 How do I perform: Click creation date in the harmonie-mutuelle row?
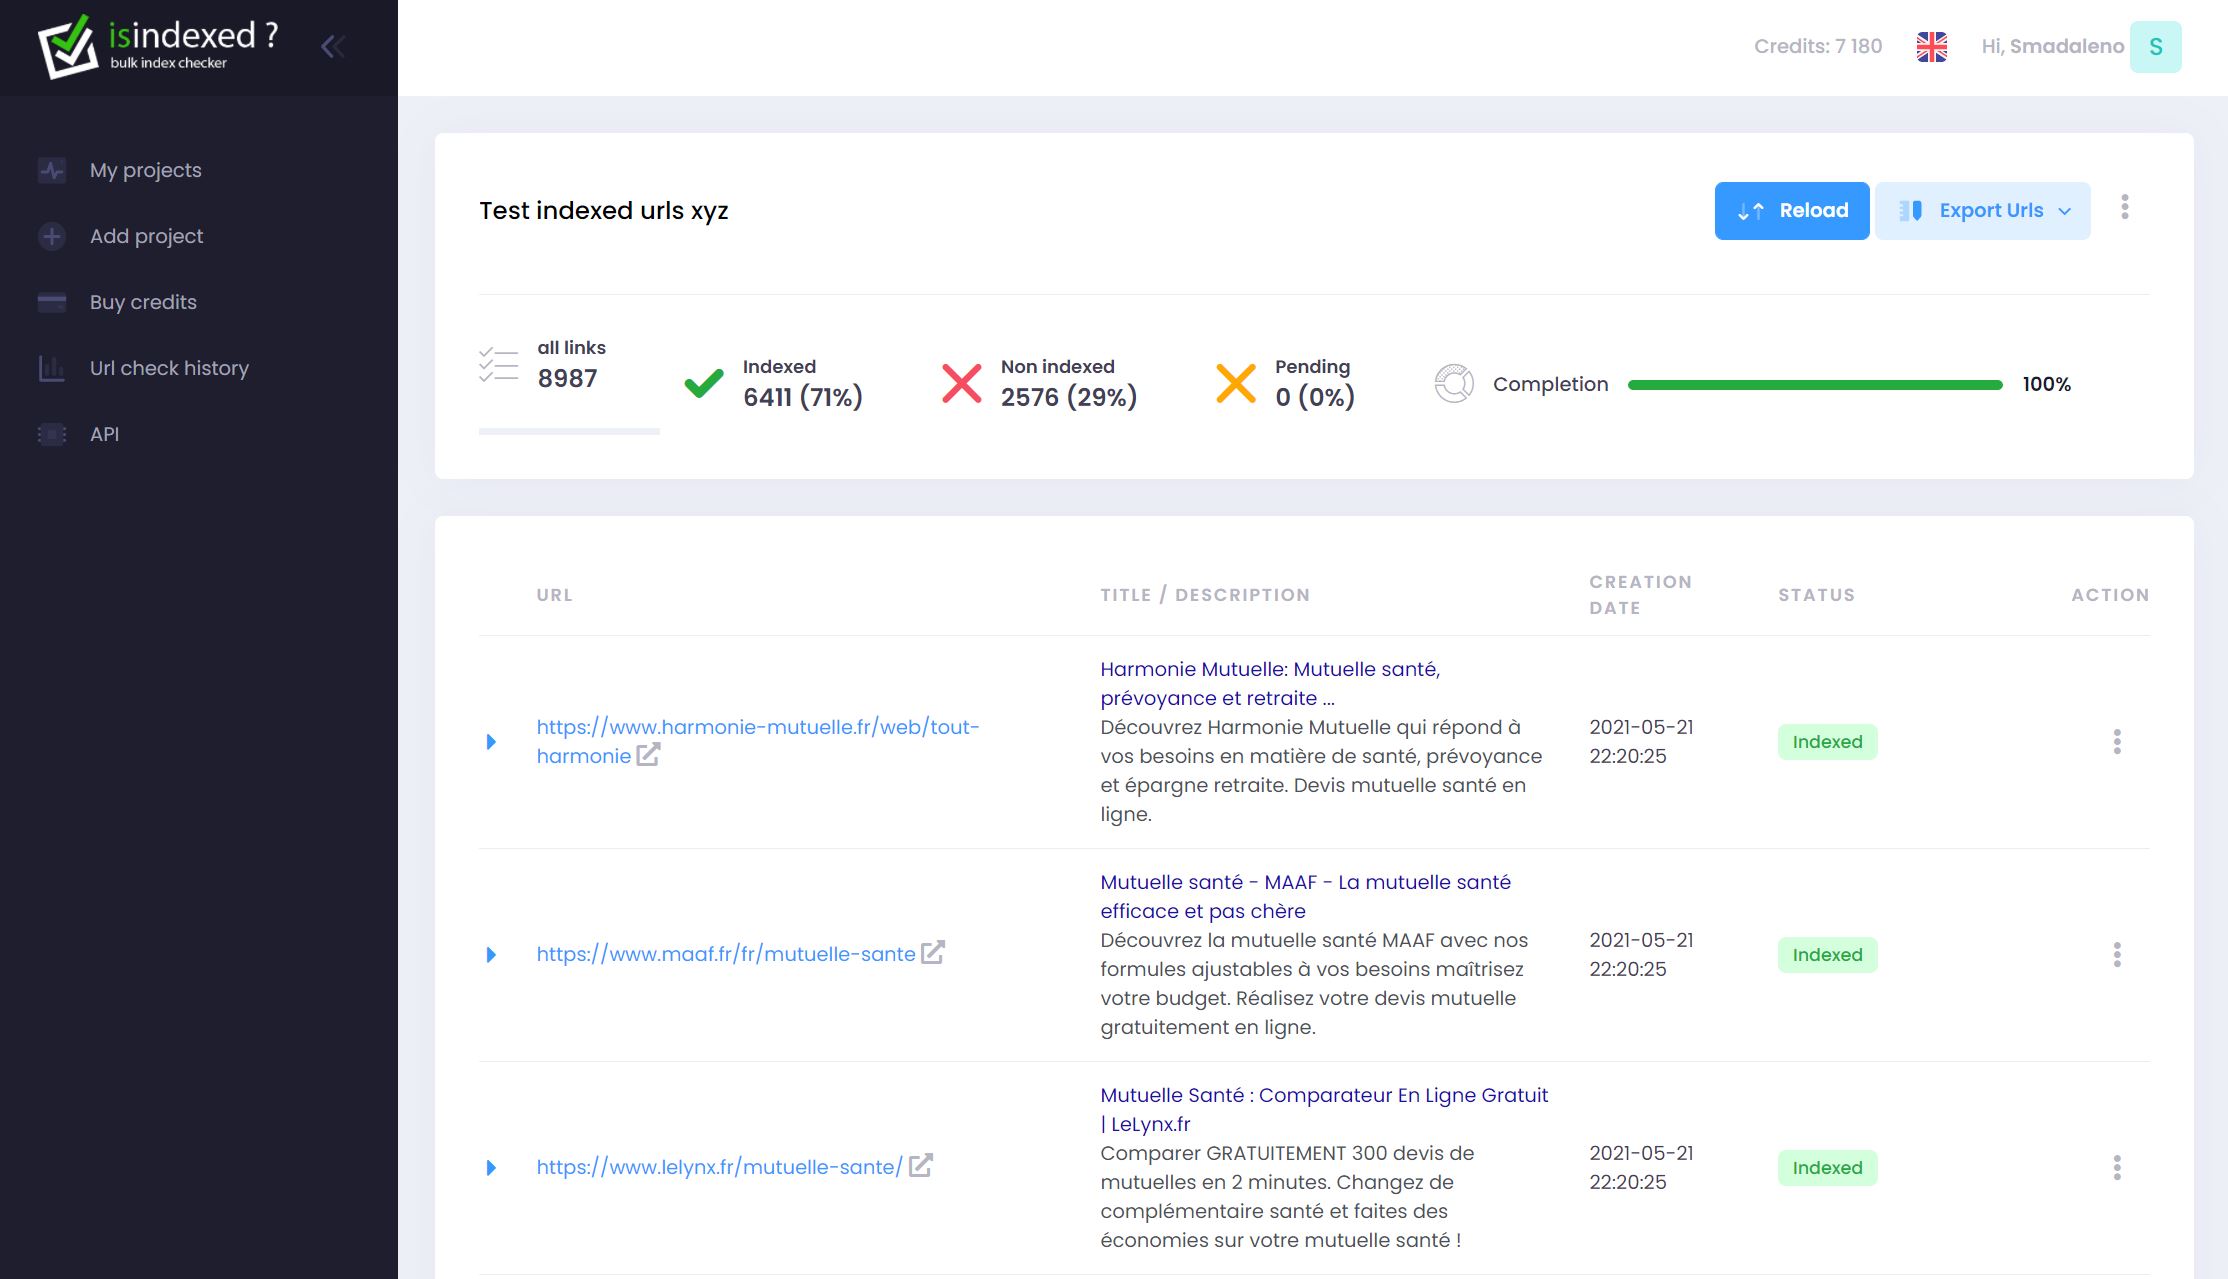1641,741
